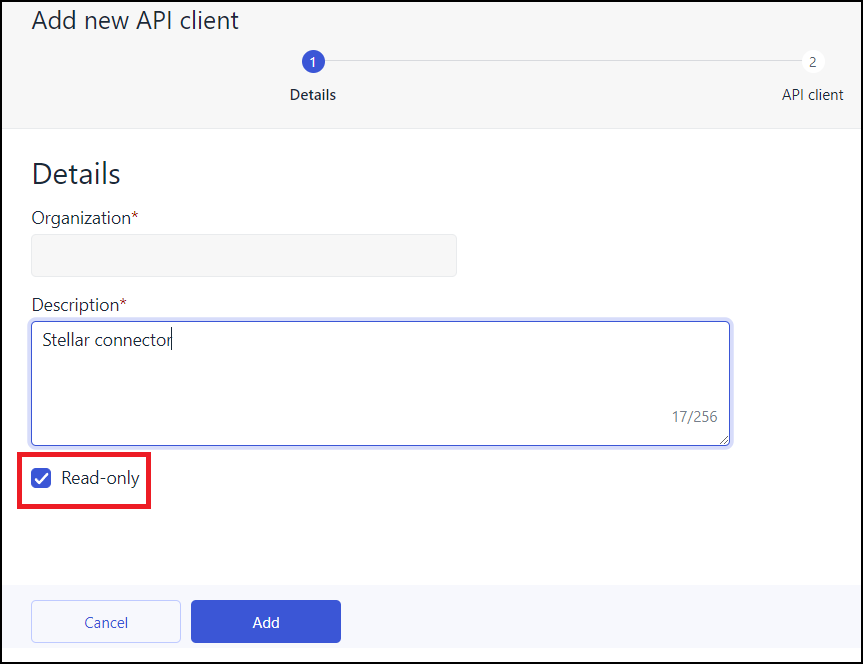The width and height of the screenshot is (863, 664).
Task: Select the Details step label
Action: tap(313, 95)
